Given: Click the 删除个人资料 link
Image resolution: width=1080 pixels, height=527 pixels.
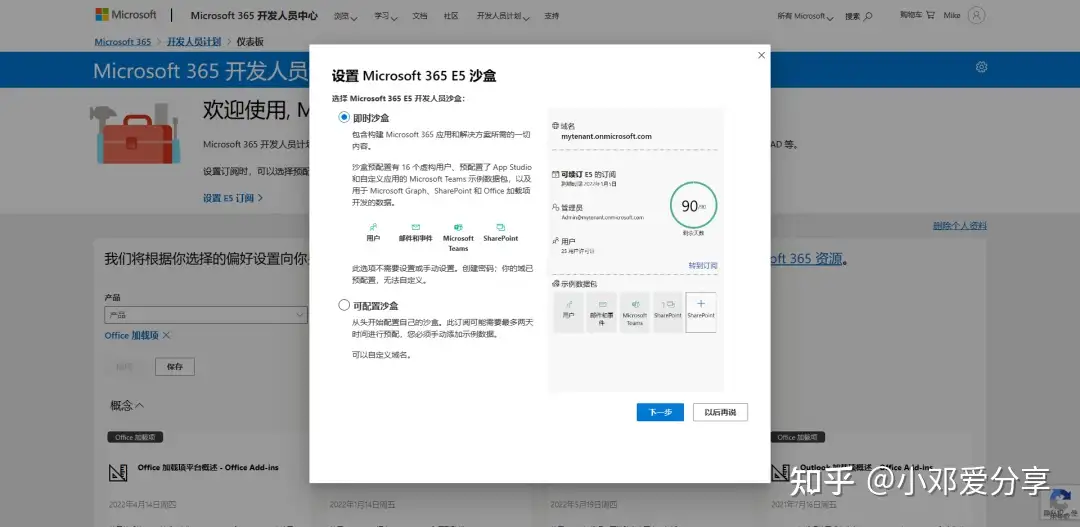Looking at the screenshot, I should point(959,225).
